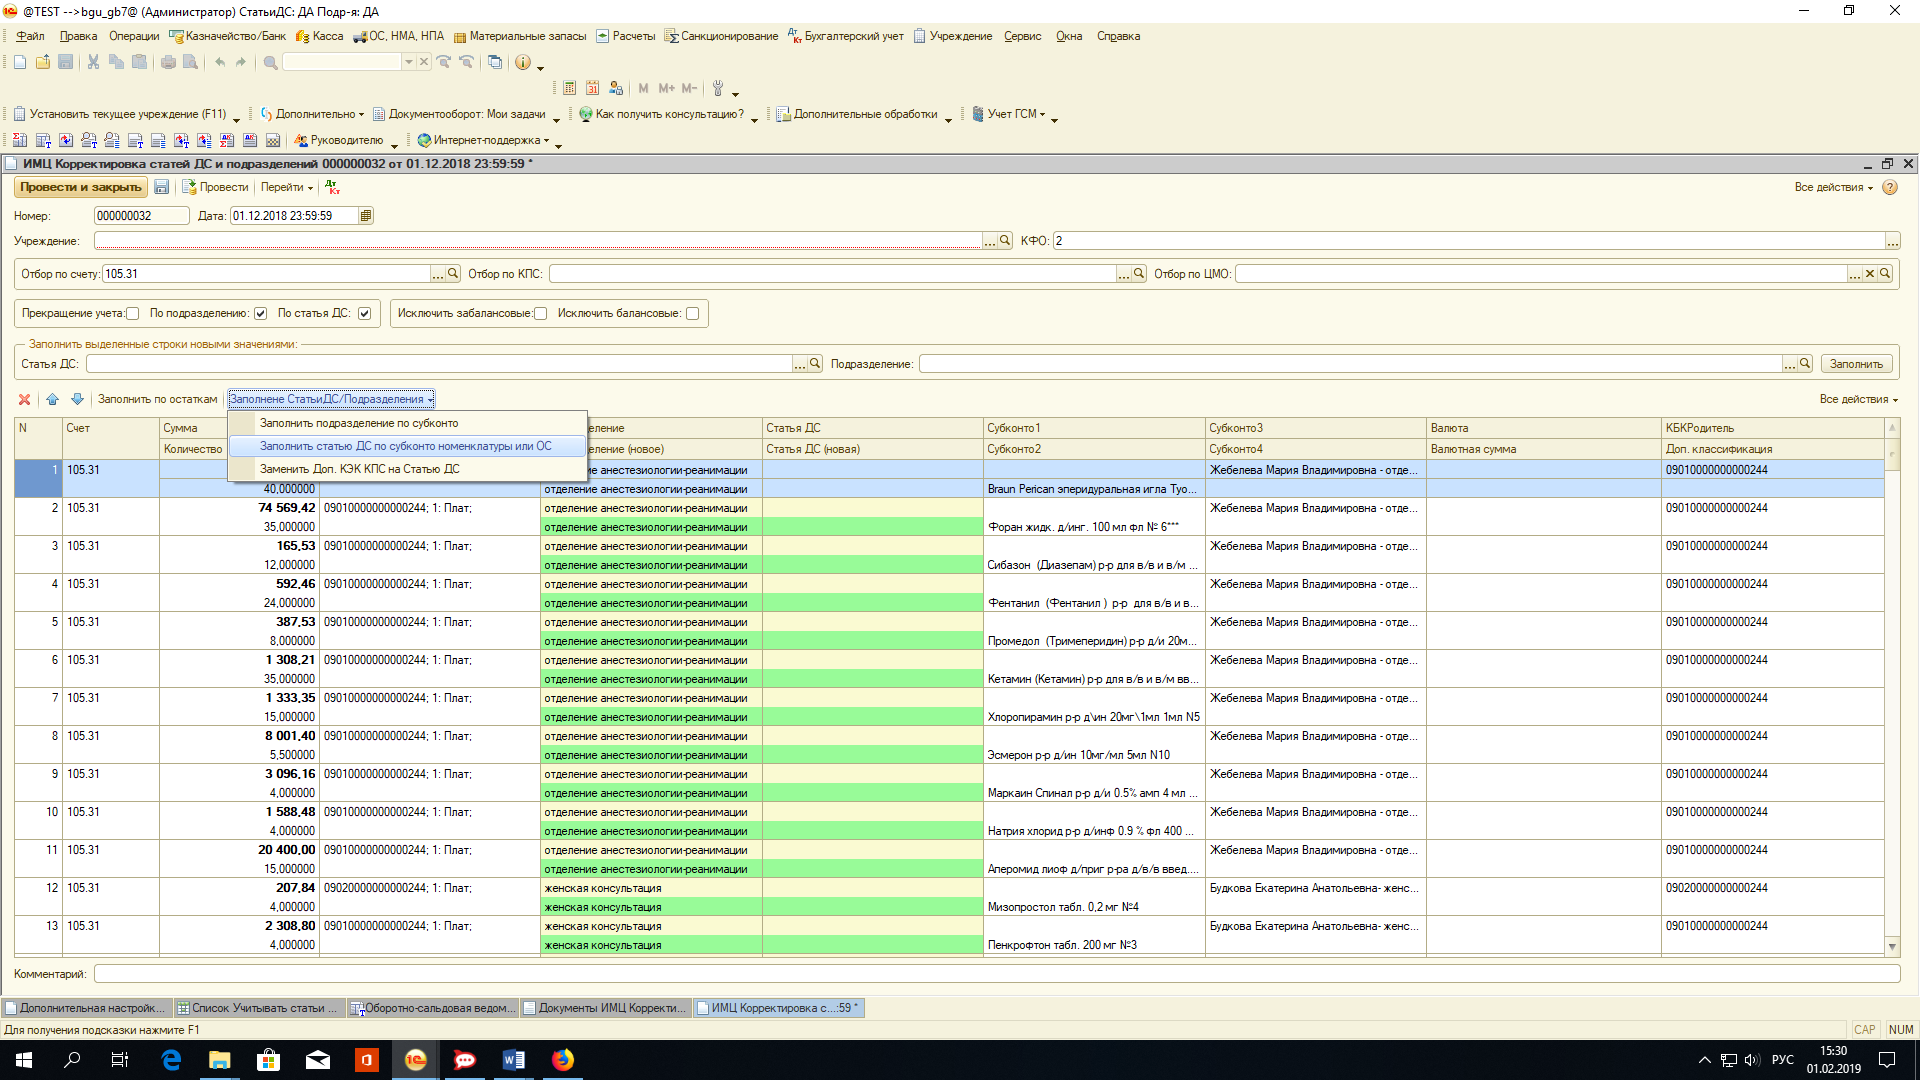Open Word from the Windows taskbar
This screenshot has width=1920, height=1080.
(514, 1060)
